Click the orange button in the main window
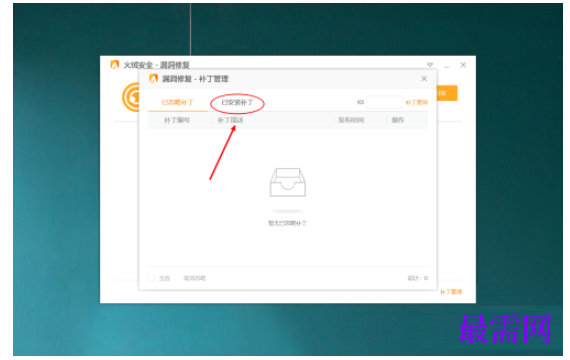 coord(447,93)
